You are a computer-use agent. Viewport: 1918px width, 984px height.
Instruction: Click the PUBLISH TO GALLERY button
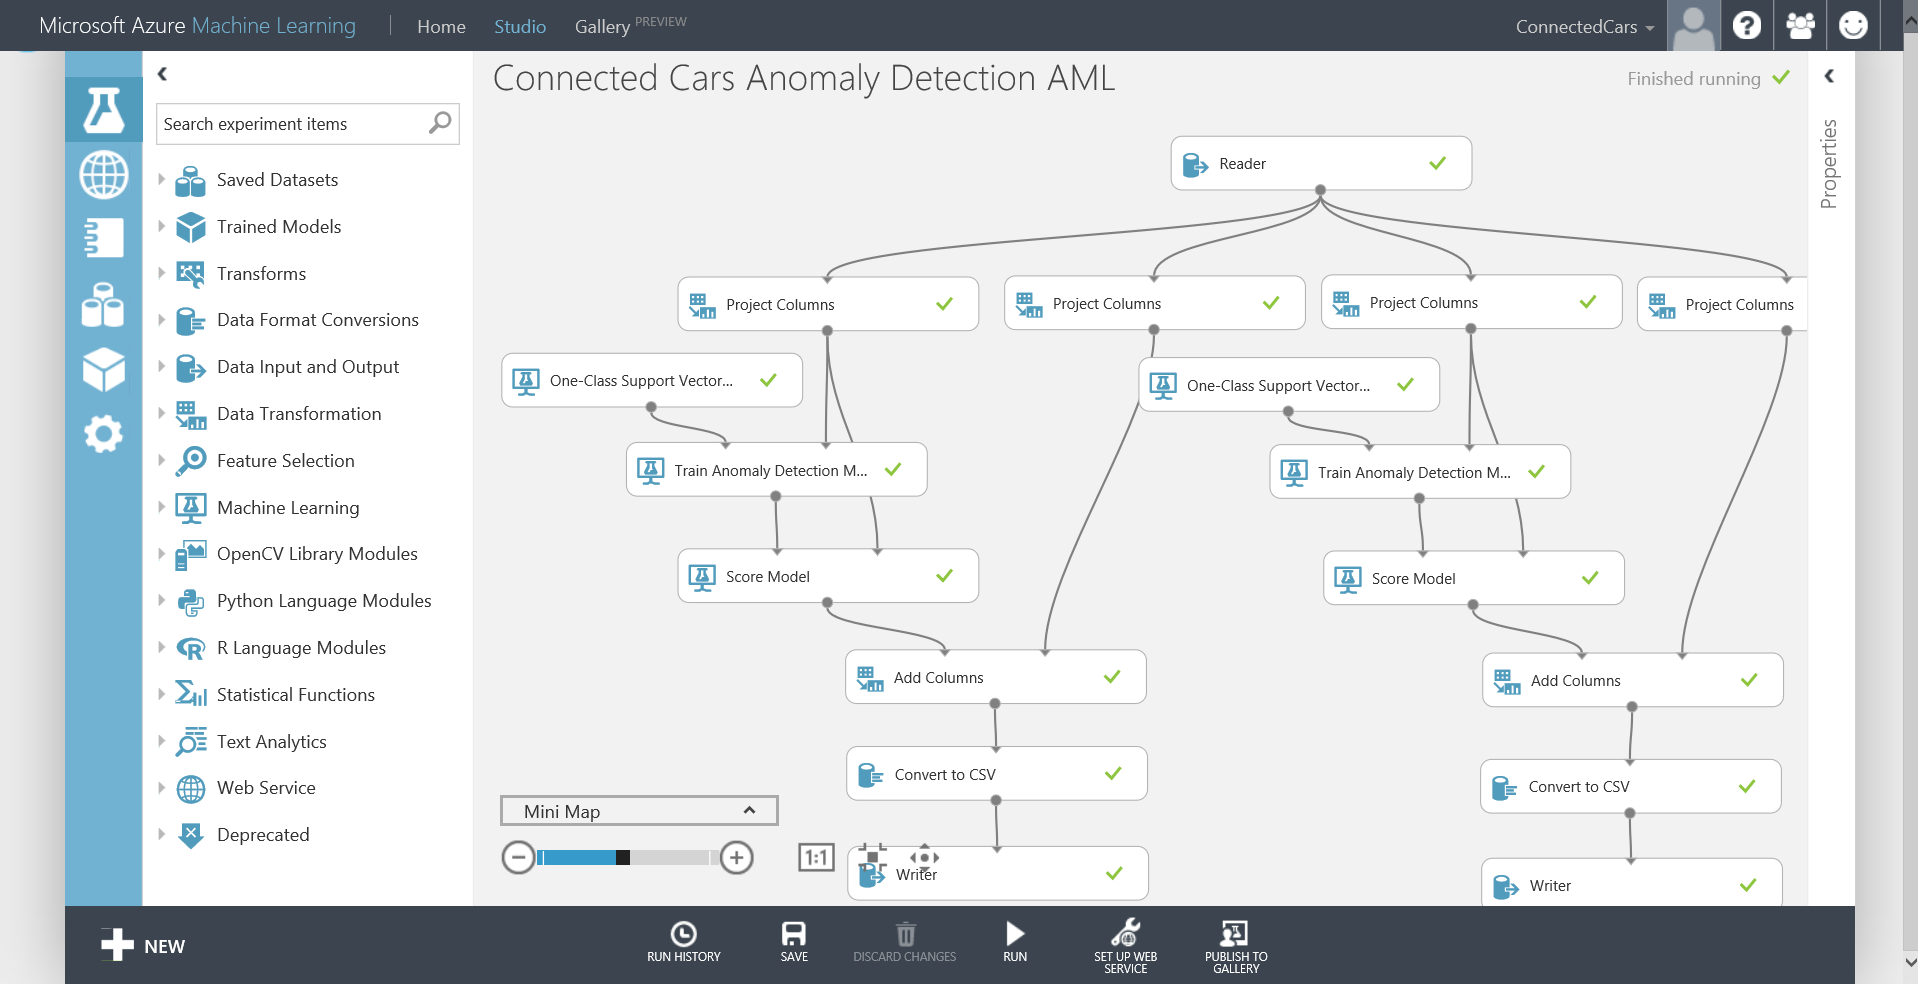(1236, 943)
